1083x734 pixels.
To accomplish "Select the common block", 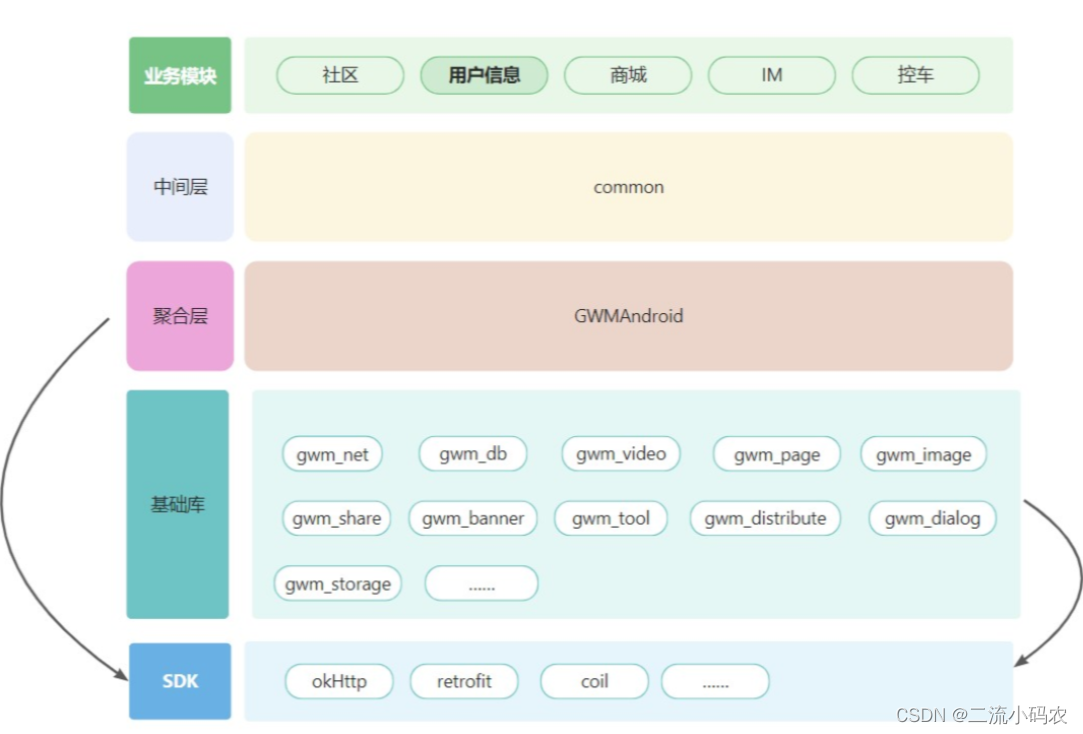I will click(629, 186).
